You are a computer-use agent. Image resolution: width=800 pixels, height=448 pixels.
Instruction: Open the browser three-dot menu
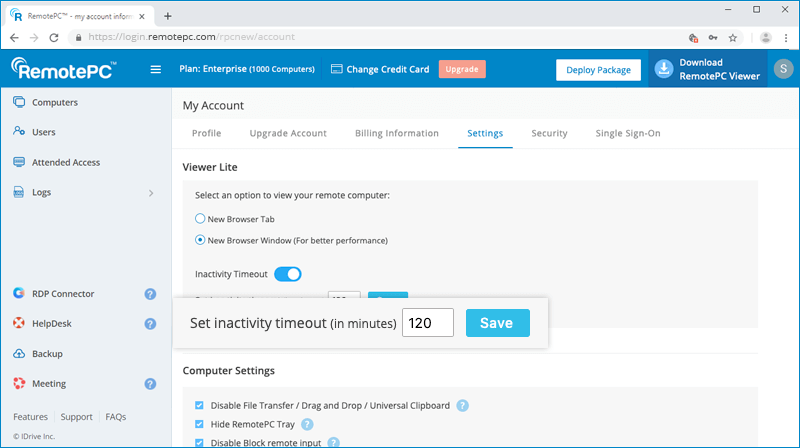[x=786, y=37]
